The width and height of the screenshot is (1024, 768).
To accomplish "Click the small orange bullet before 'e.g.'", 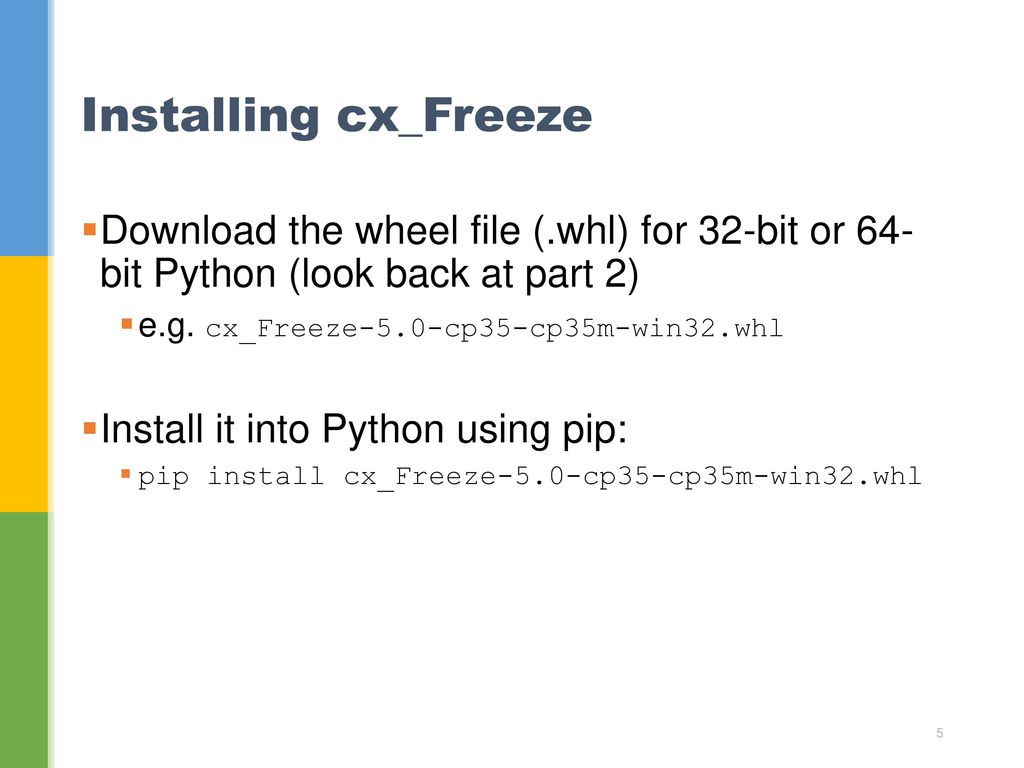I will (127, 323).
